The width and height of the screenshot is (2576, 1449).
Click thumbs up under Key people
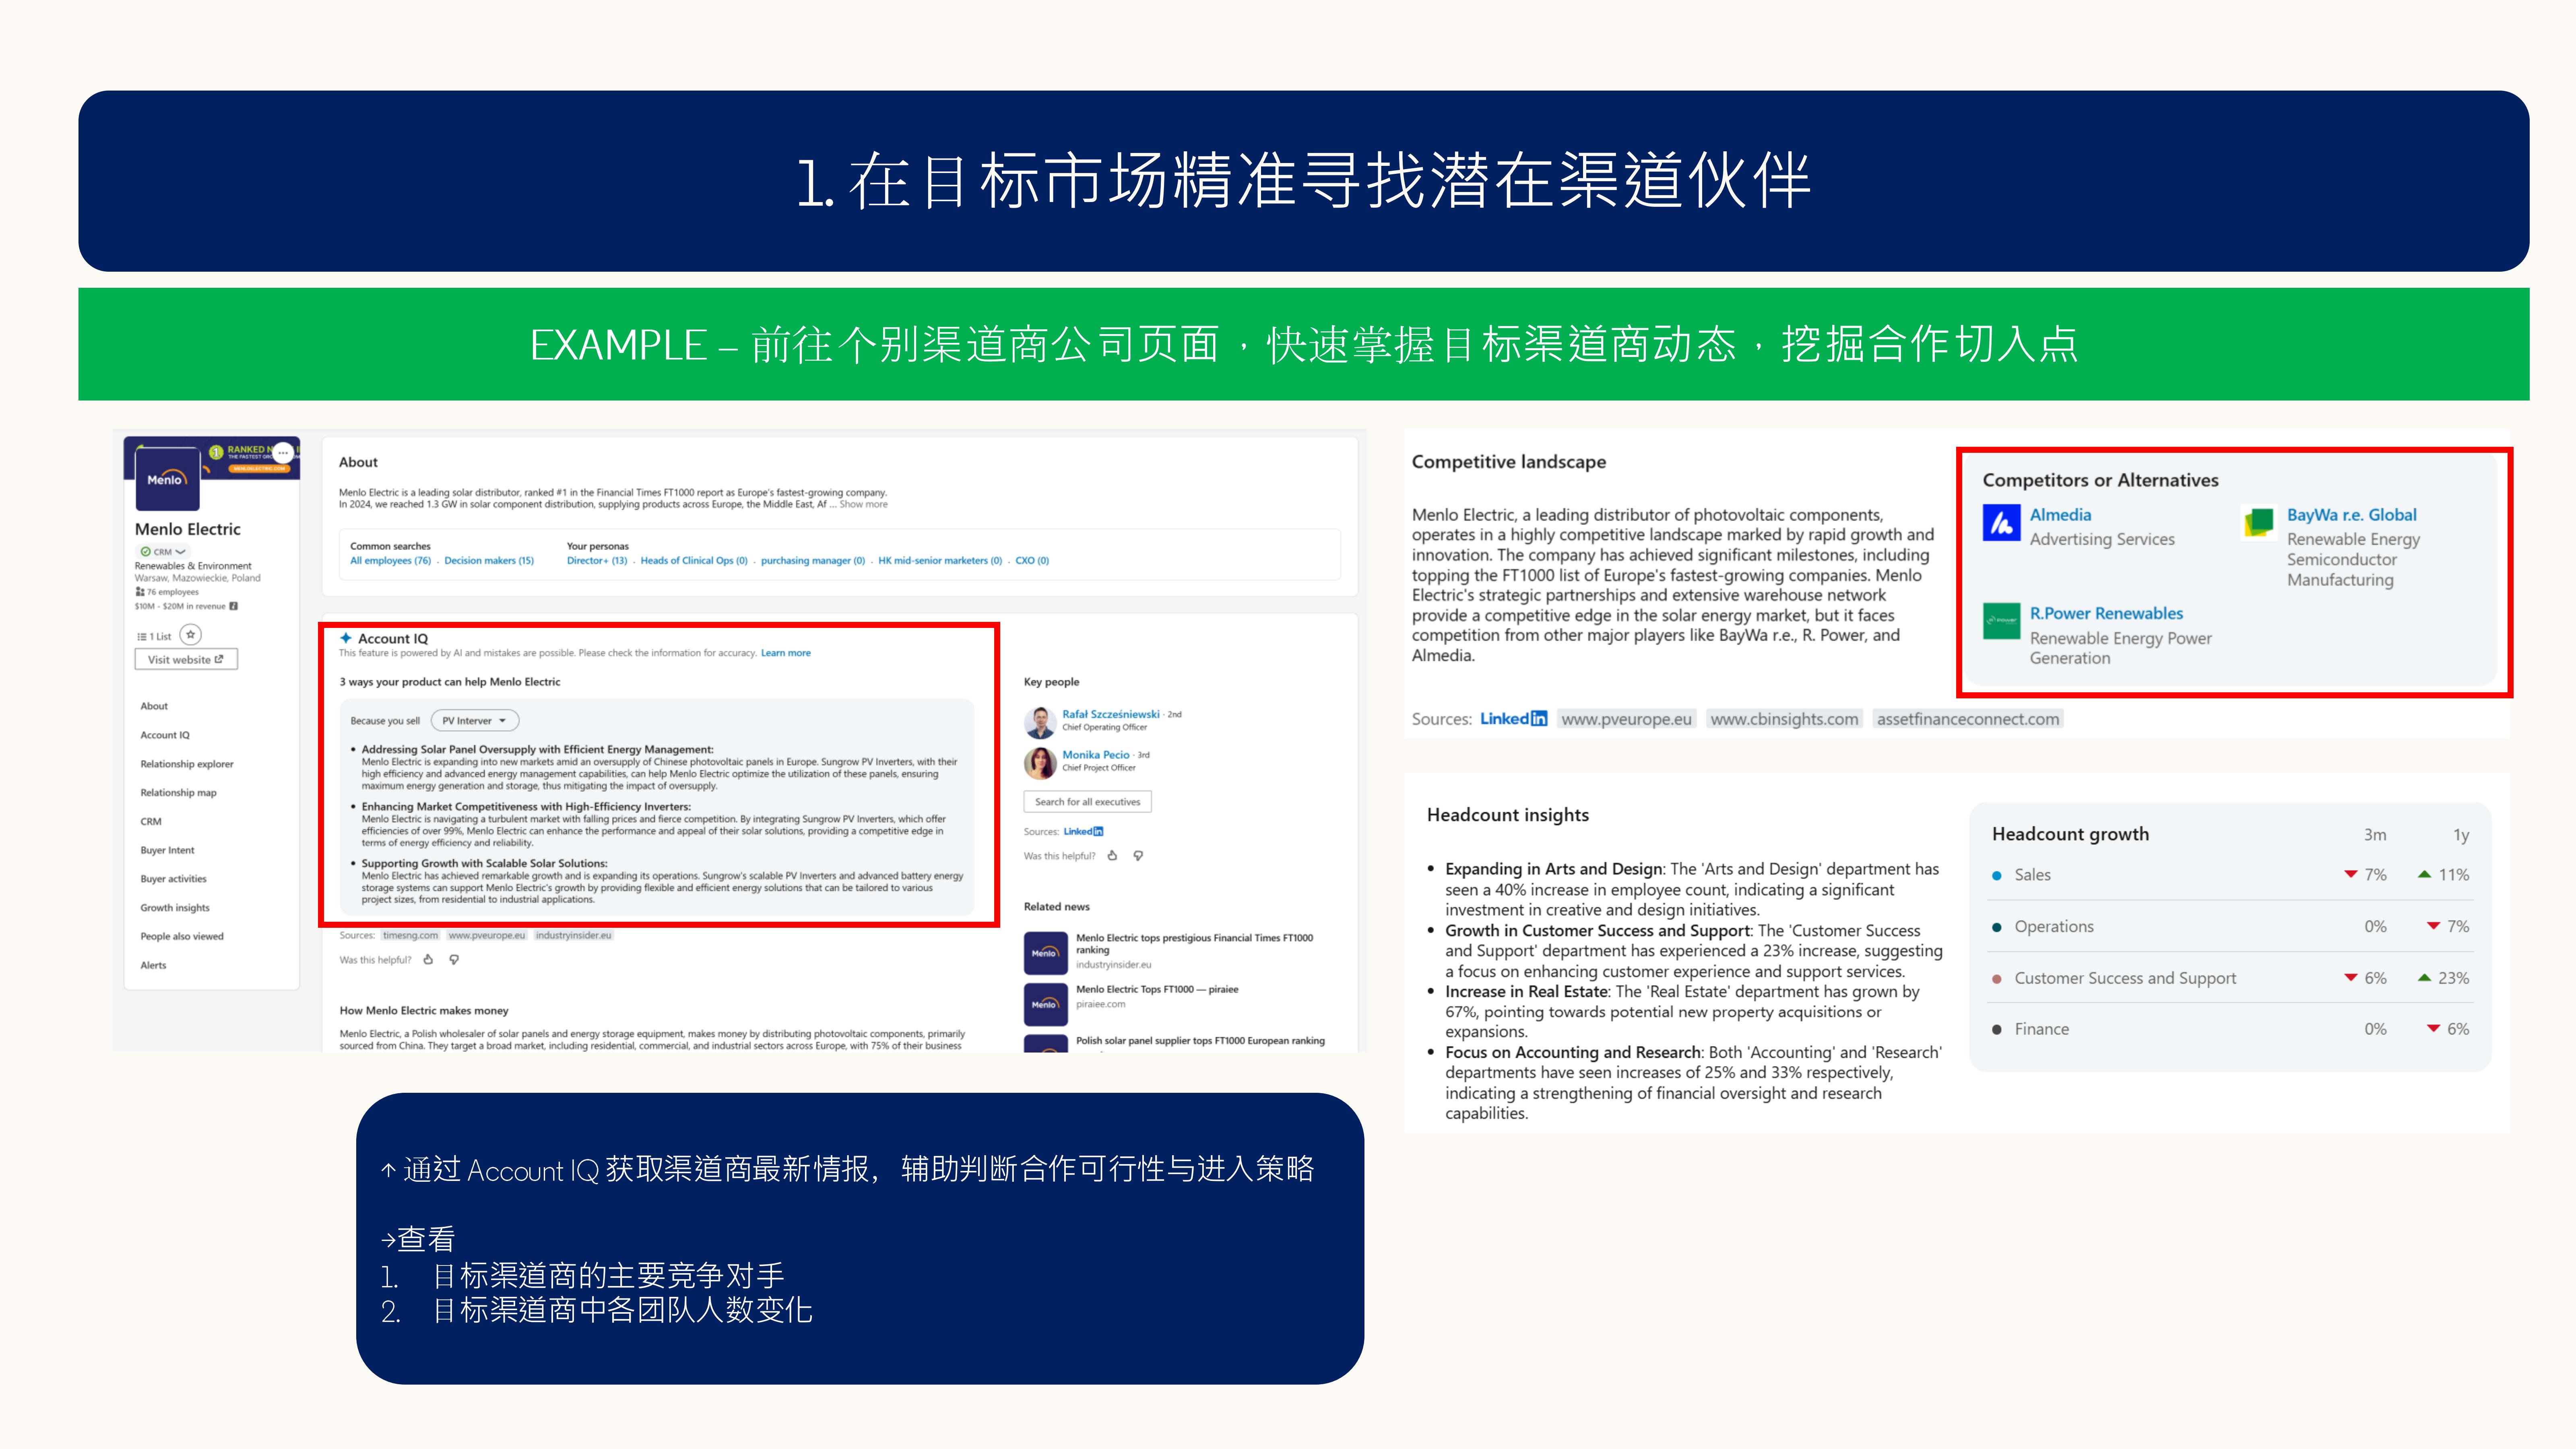click(x=1112, y=856)
